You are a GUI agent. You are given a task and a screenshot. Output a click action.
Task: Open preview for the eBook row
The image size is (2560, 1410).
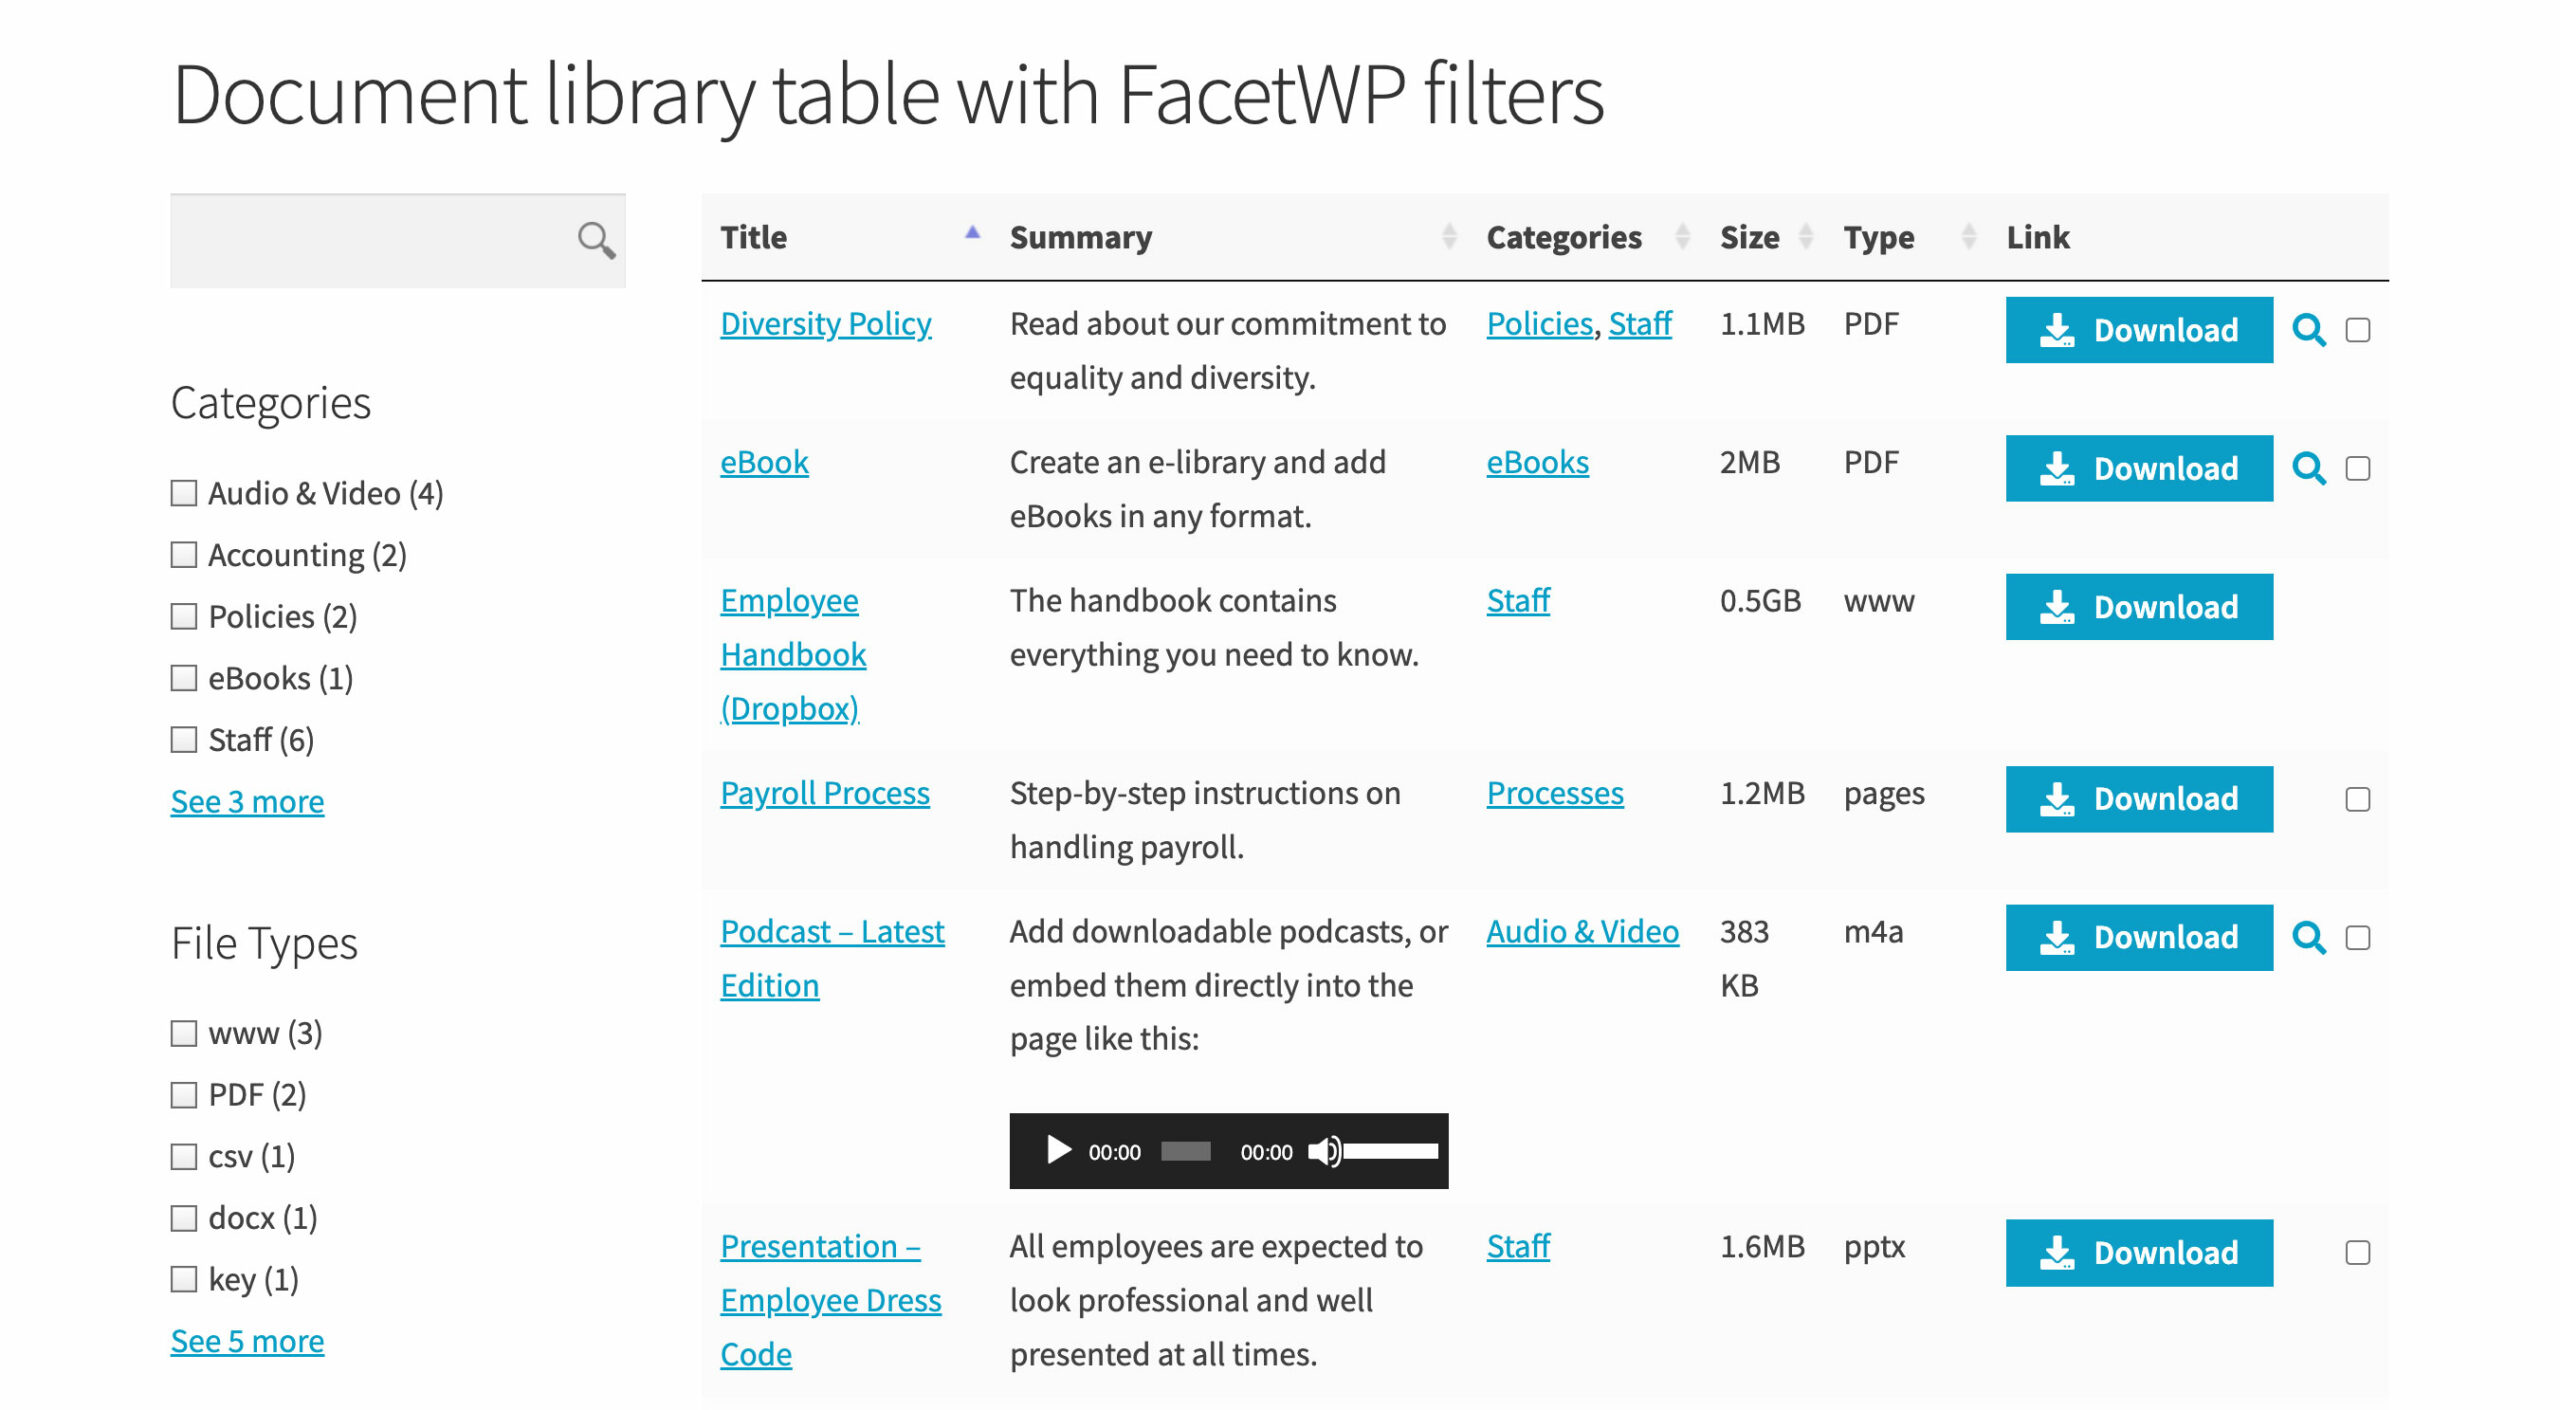[x=2308, y=468]
